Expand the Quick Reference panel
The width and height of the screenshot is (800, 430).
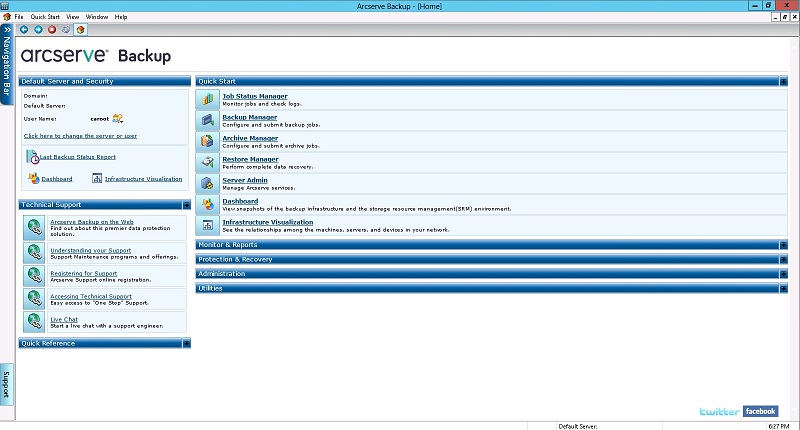tap(186, 343)
